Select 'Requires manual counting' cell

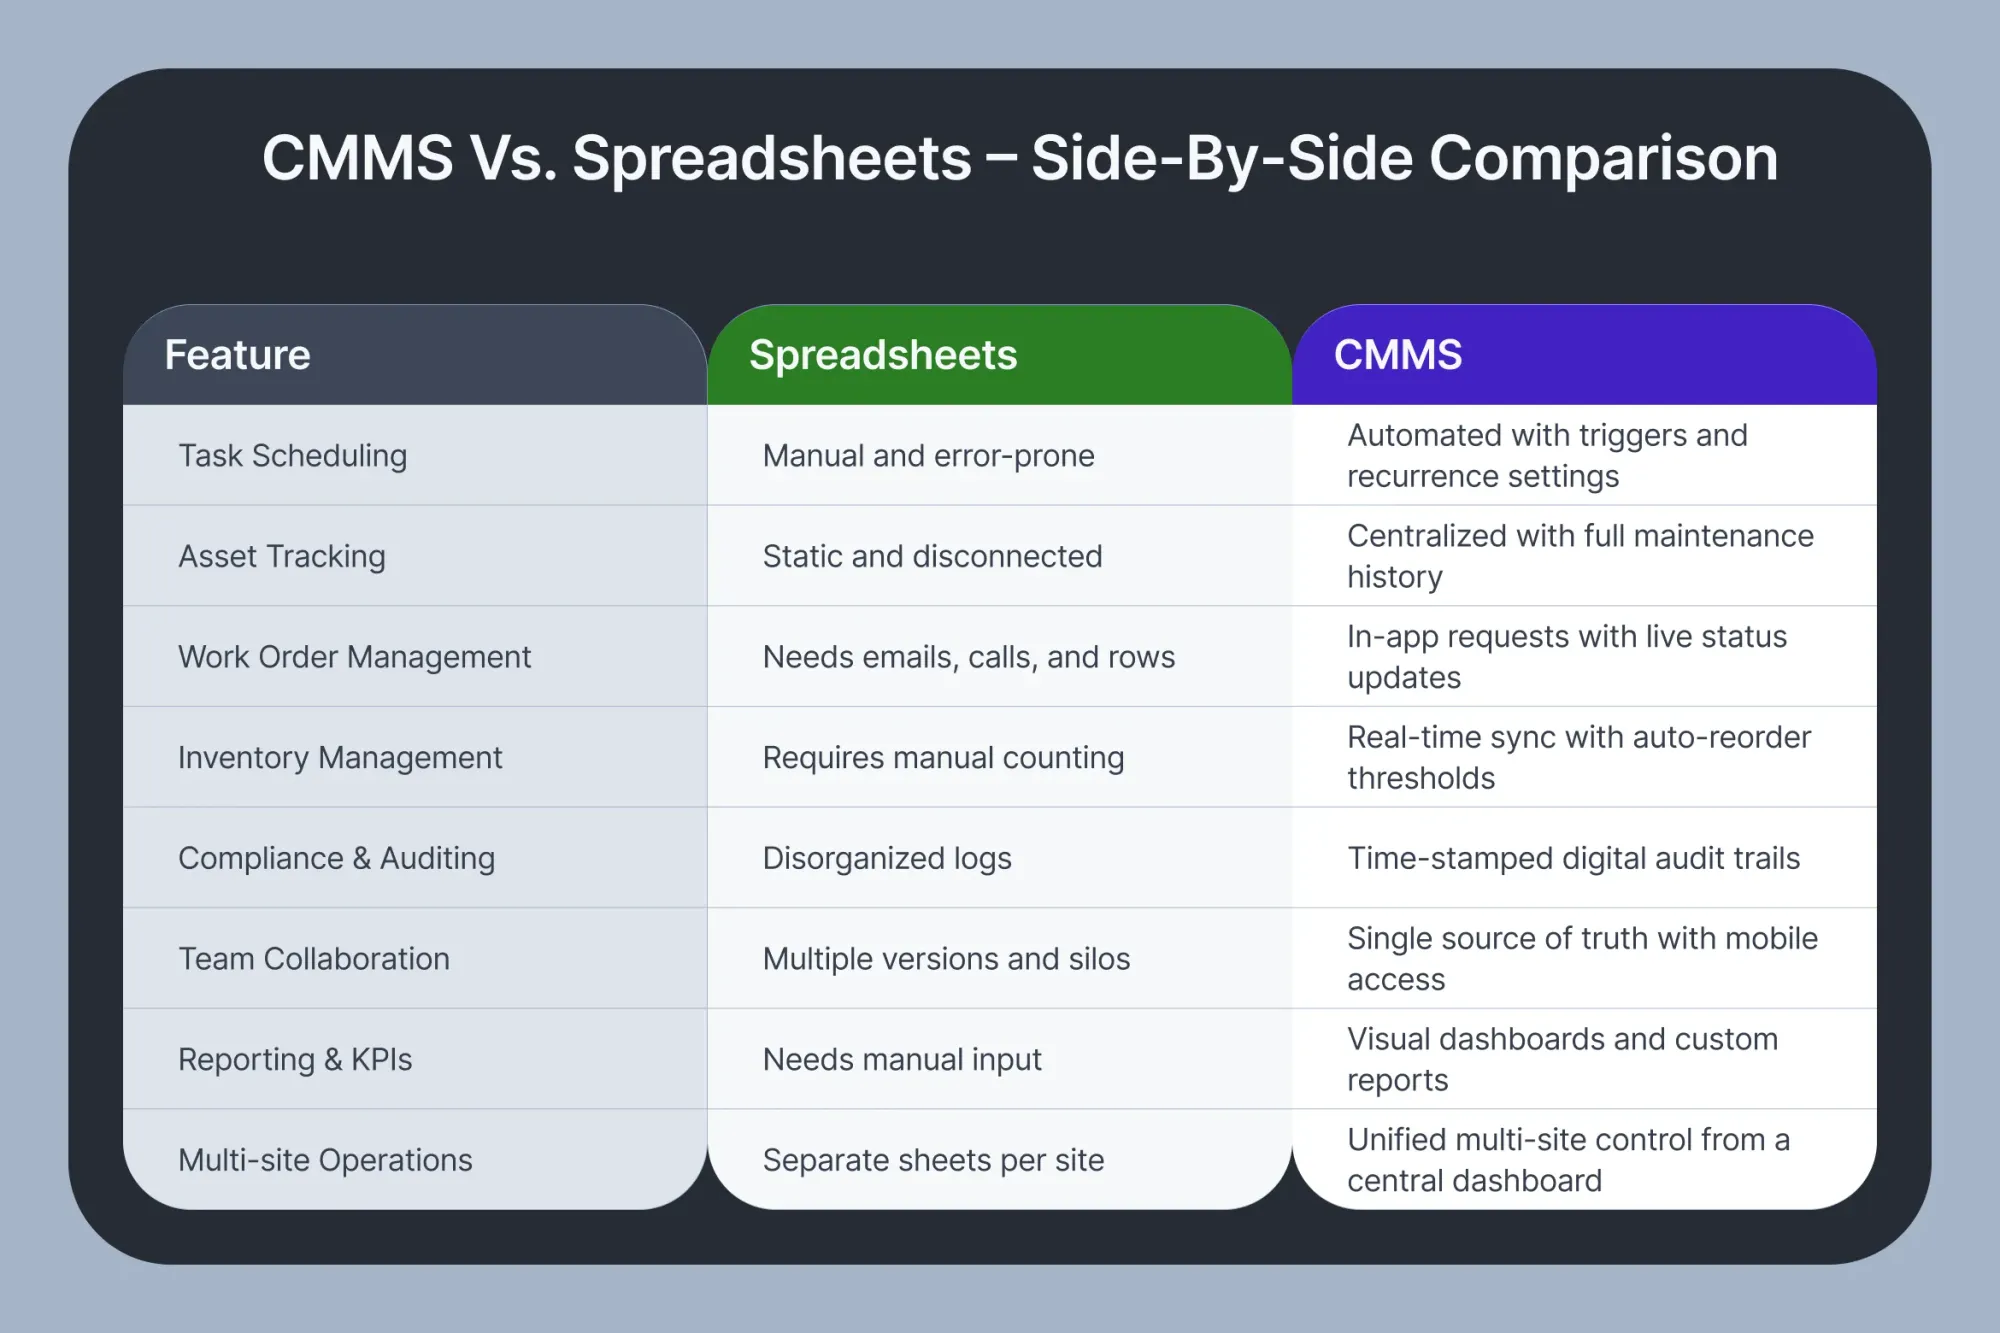(x=999, y=757)
